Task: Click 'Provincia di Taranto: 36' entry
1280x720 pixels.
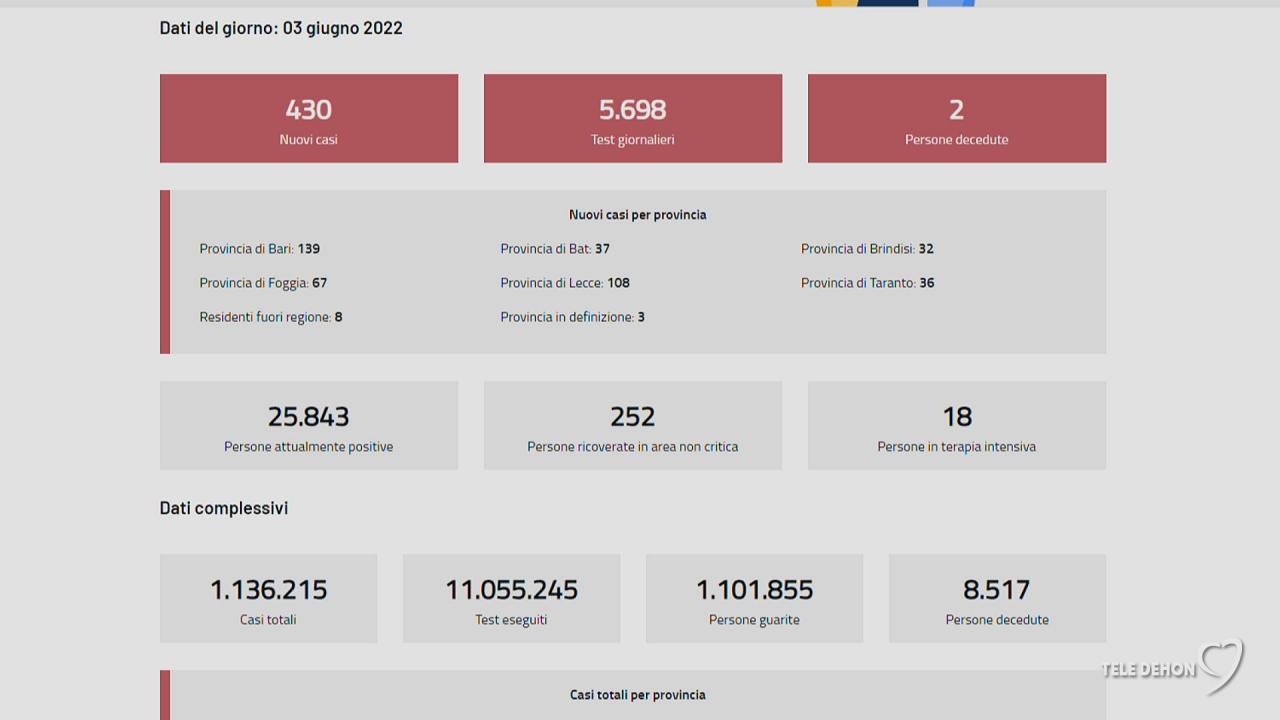Action: coord(868,282)
